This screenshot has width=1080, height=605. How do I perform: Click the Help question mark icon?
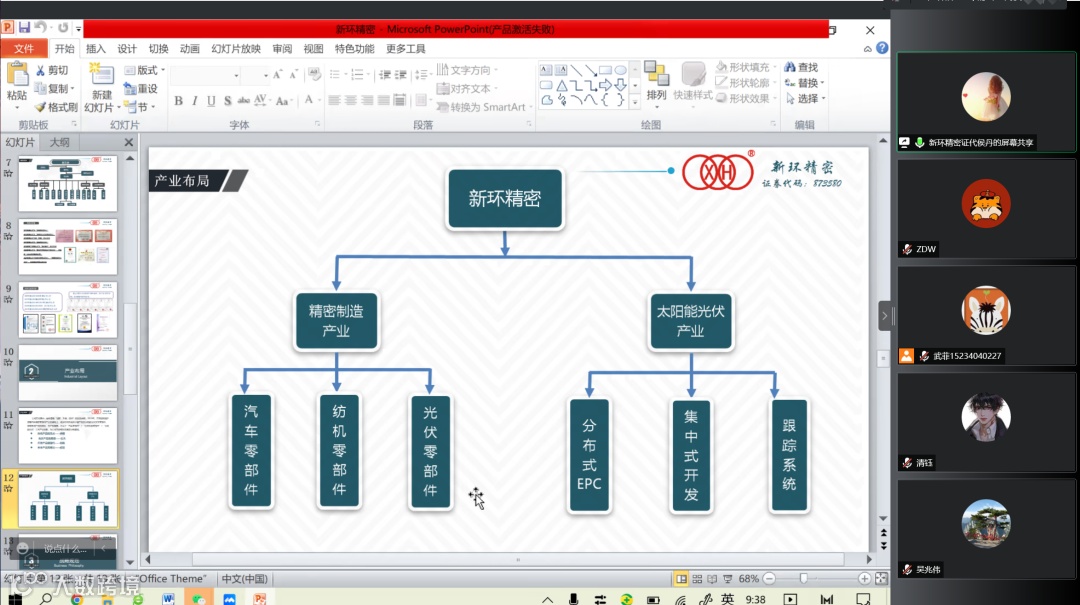click(882, 48)
